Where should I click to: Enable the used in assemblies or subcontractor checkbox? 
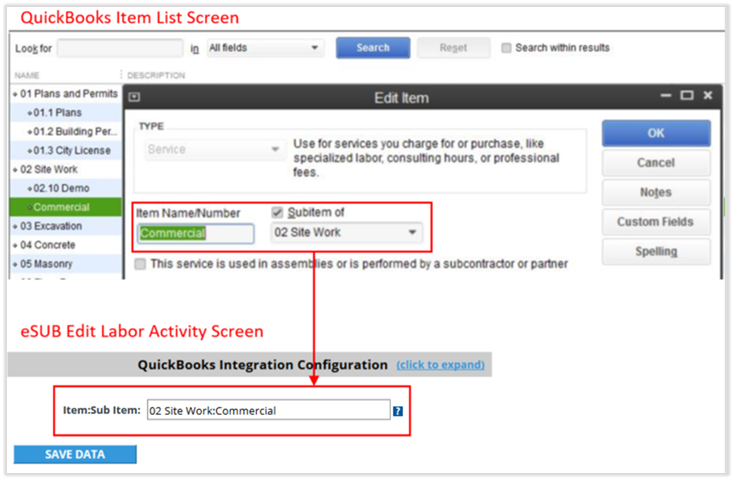(140, 264)
